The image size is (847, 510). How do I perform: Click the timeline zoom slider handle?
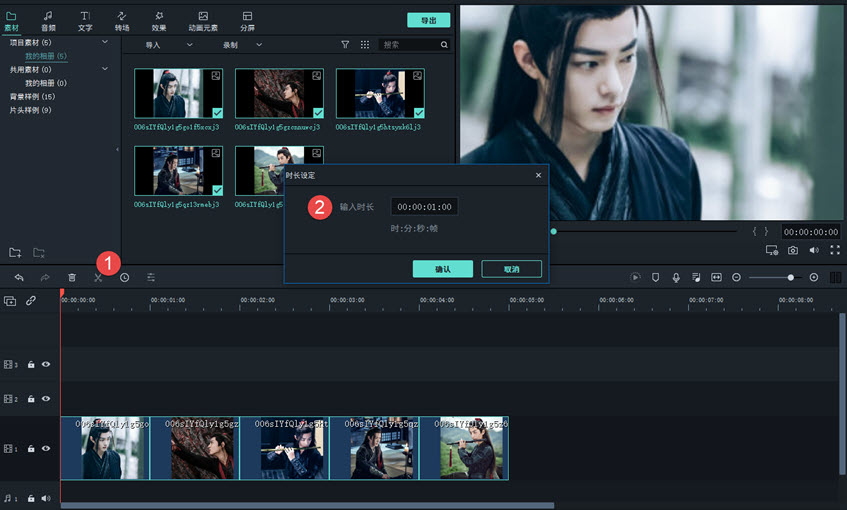pos(790,277)
